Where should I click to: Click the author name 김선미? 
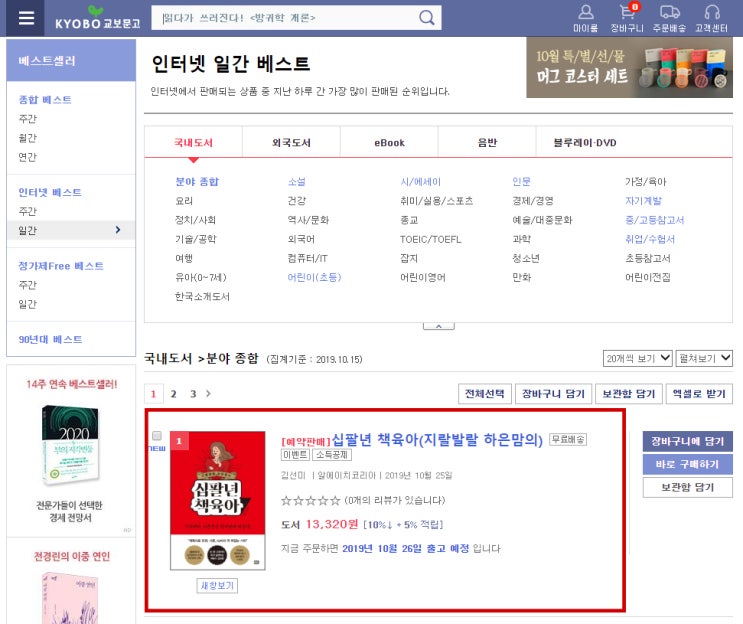[293, 475]
